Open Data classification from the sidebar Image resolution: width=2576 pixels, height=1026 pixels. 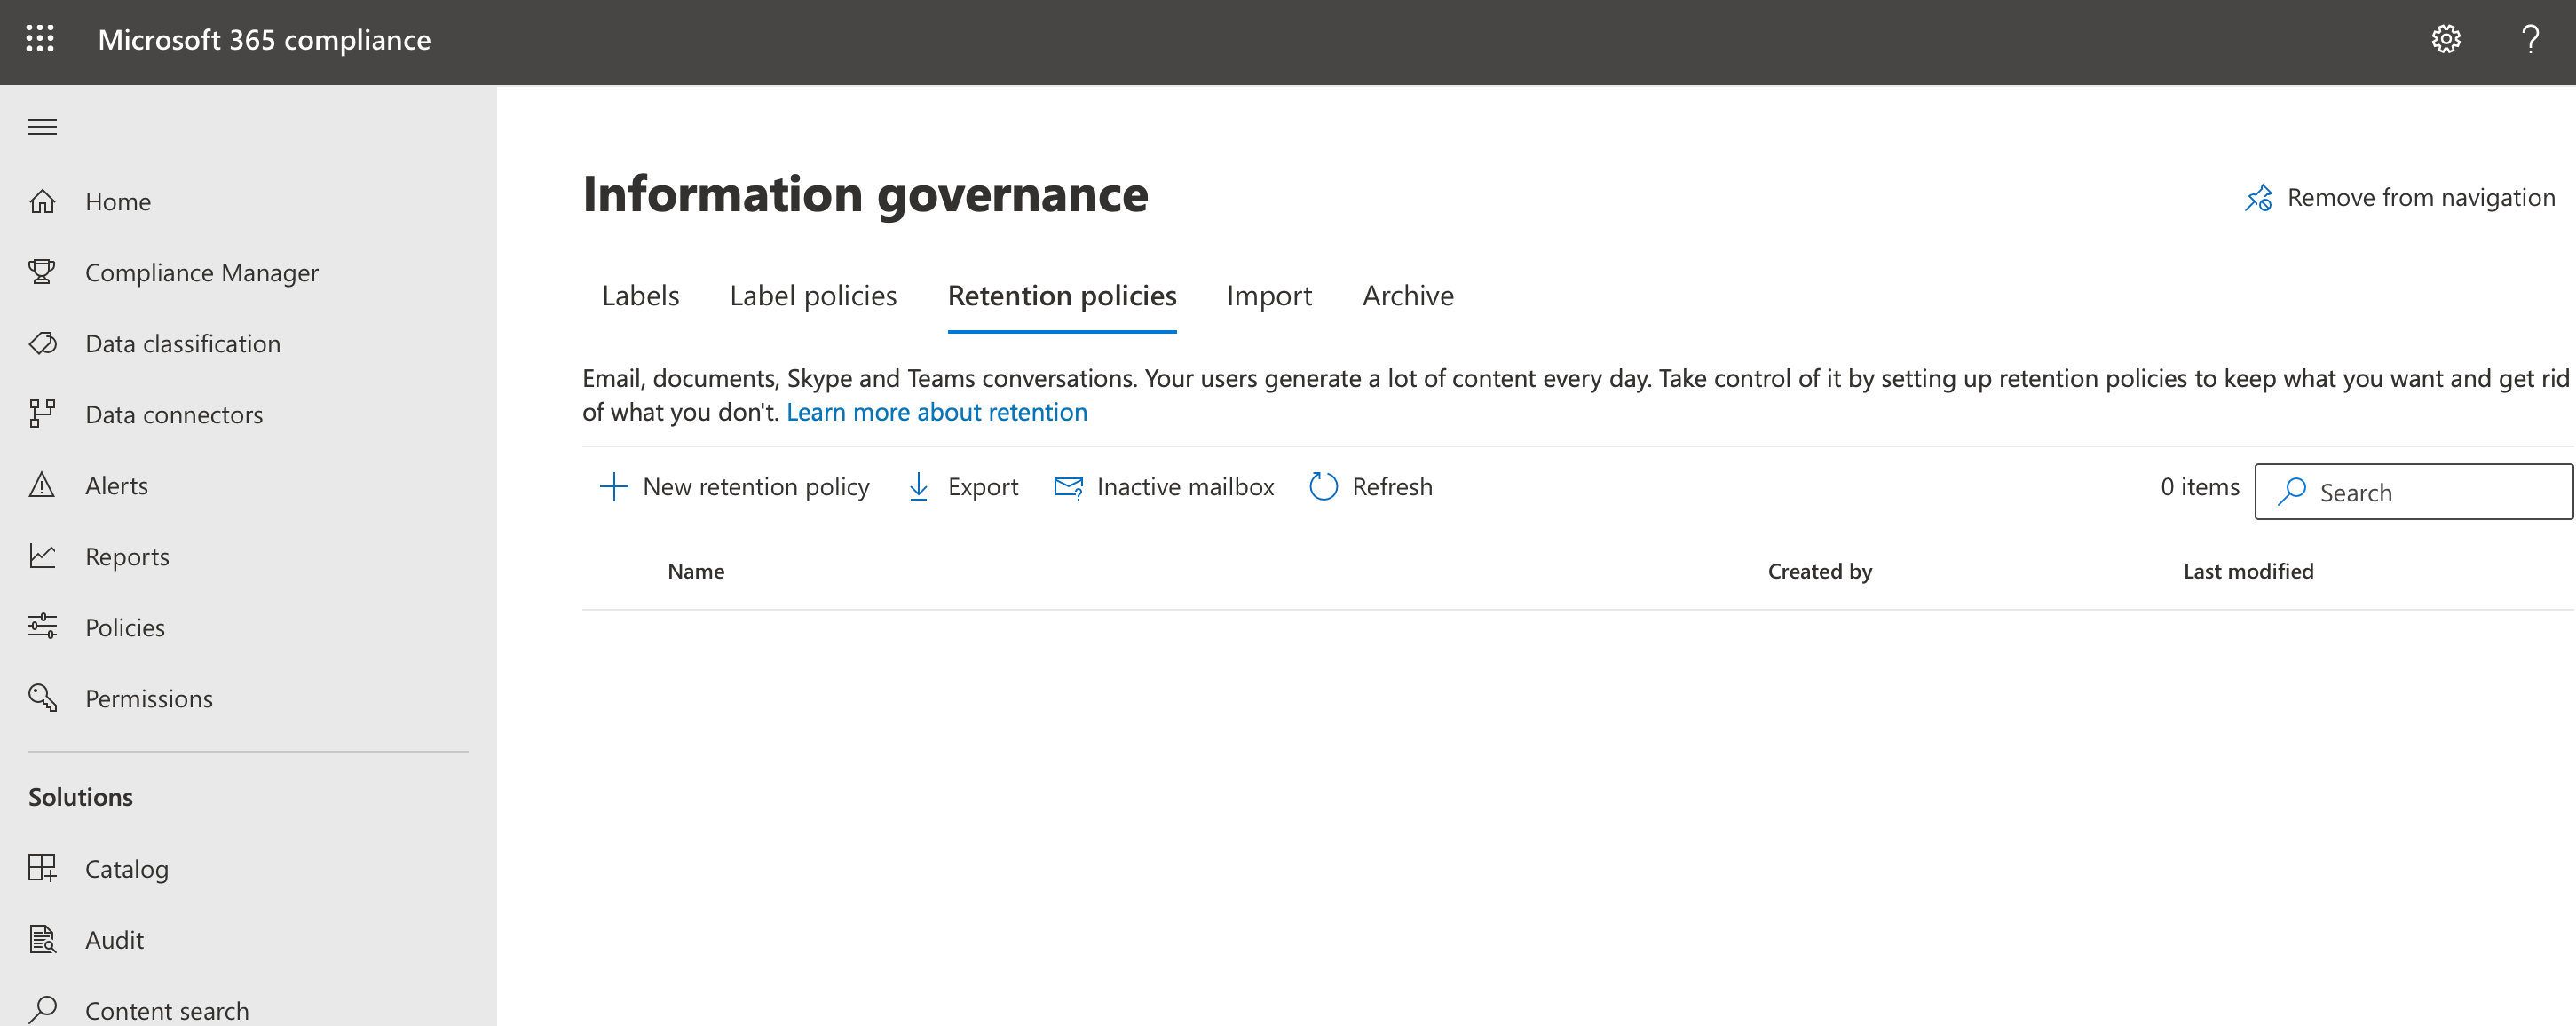point(182,343)
